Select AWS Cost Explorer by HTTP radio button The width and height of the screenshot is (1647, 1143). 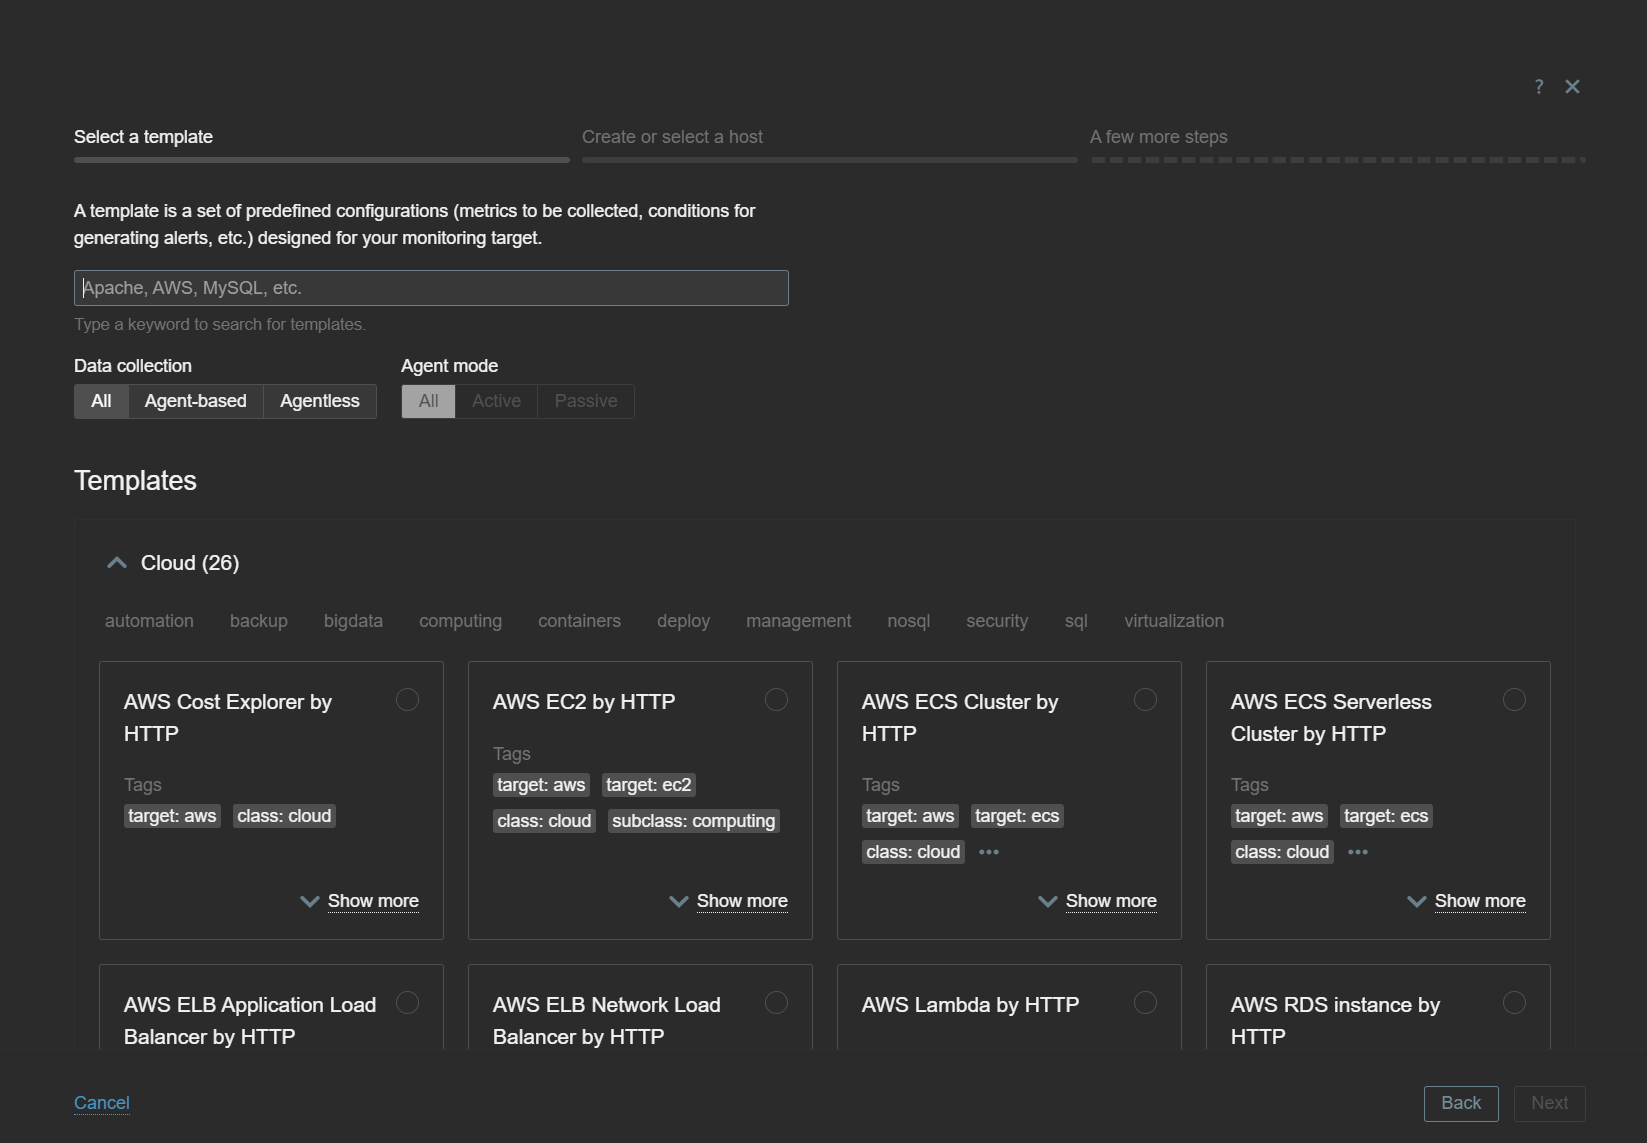pos(407,700)
